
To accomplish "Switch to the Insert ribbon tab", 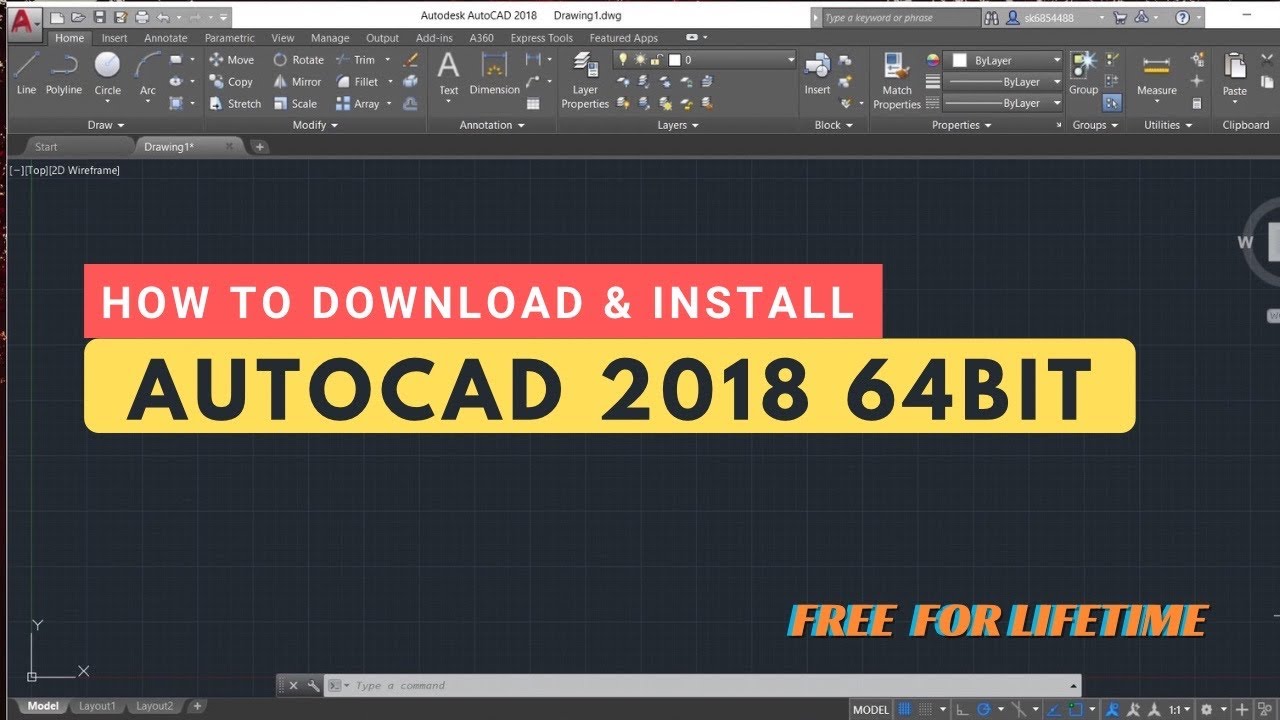I will point(114,38).
